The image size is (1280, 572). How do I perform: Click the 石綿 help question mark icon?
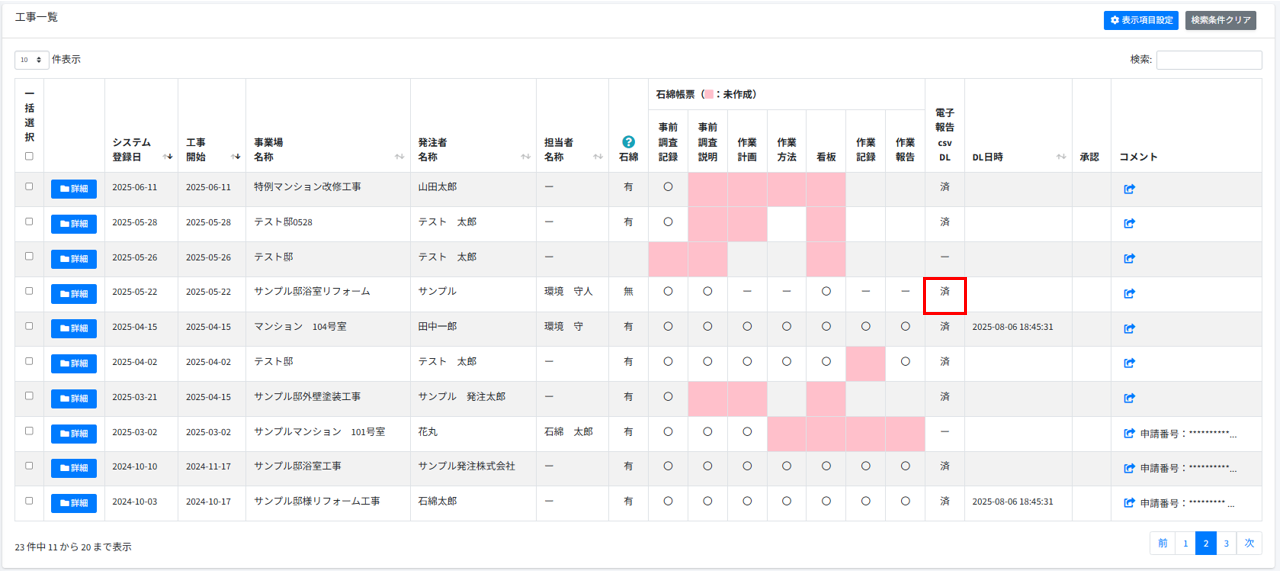click(x=628, y=142)
